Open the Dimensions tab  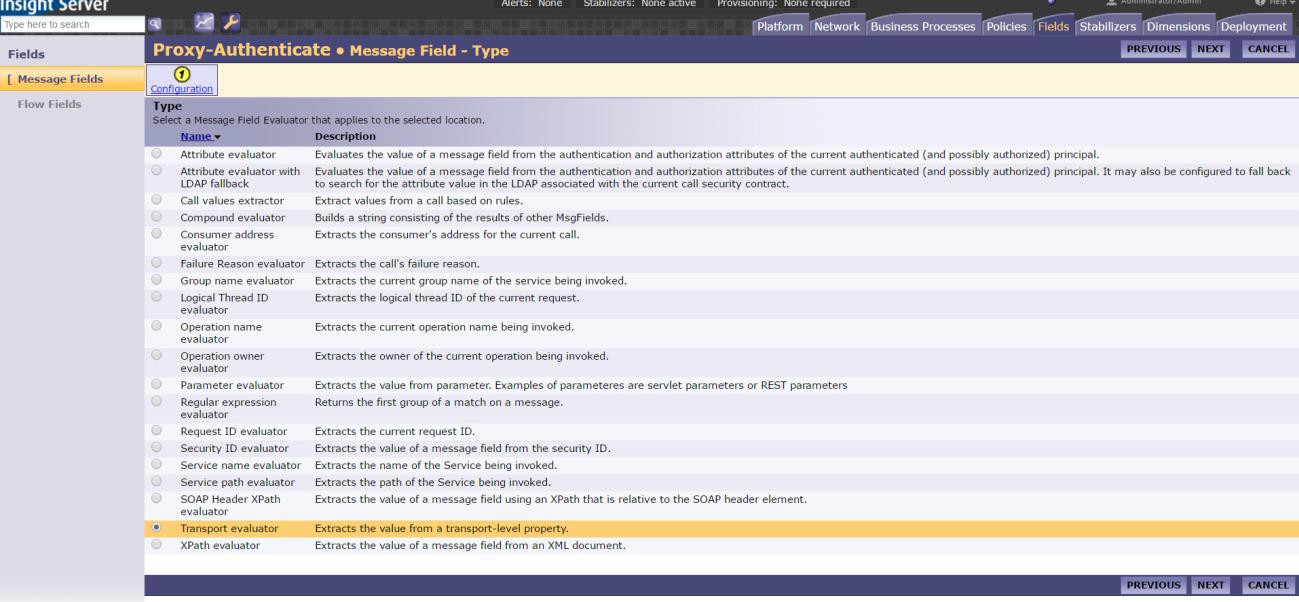pos(1178,27)
